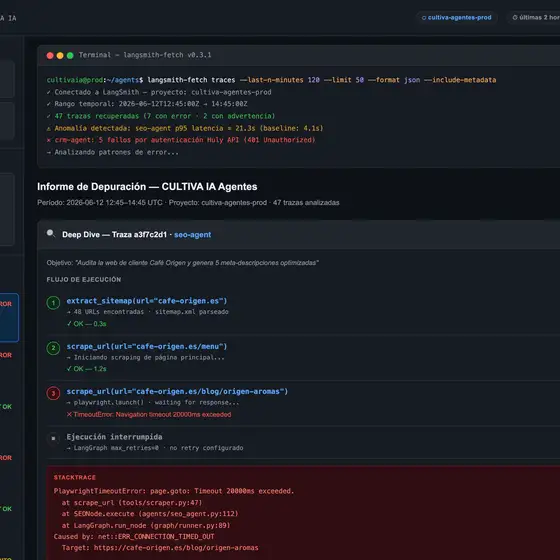Viewport: 560px width, 560px height.
Task: Click the red X beside TimeoutError message
Action: 69,414
